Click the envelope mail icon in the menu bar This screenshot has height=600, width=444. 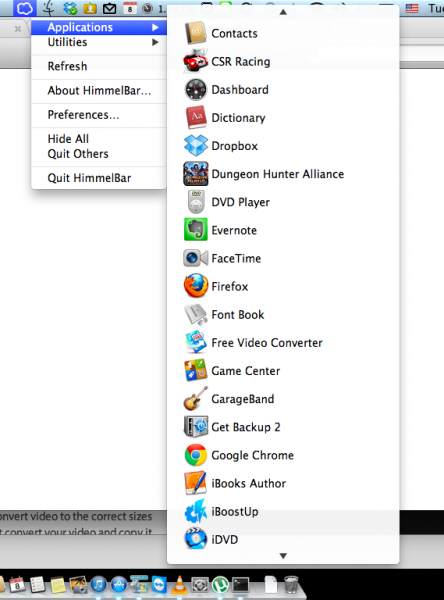[x=109, y=8]
